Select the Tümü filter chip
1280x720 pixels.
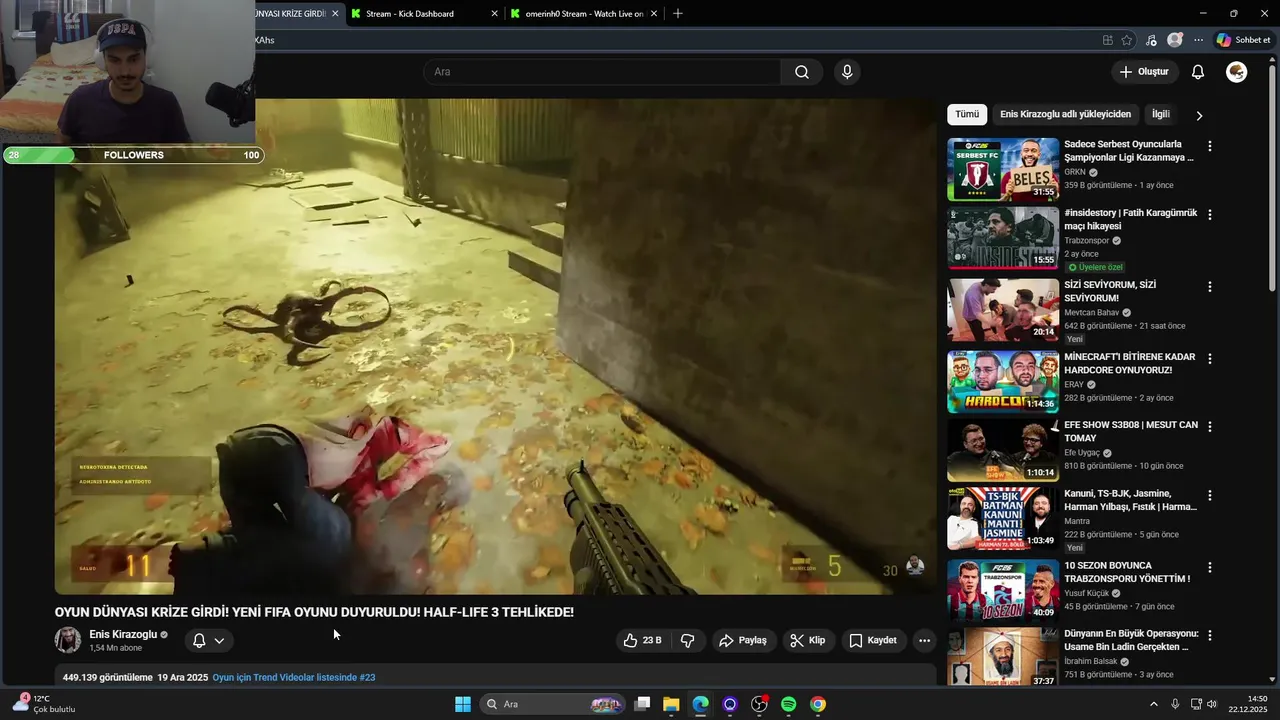point(967,114)
